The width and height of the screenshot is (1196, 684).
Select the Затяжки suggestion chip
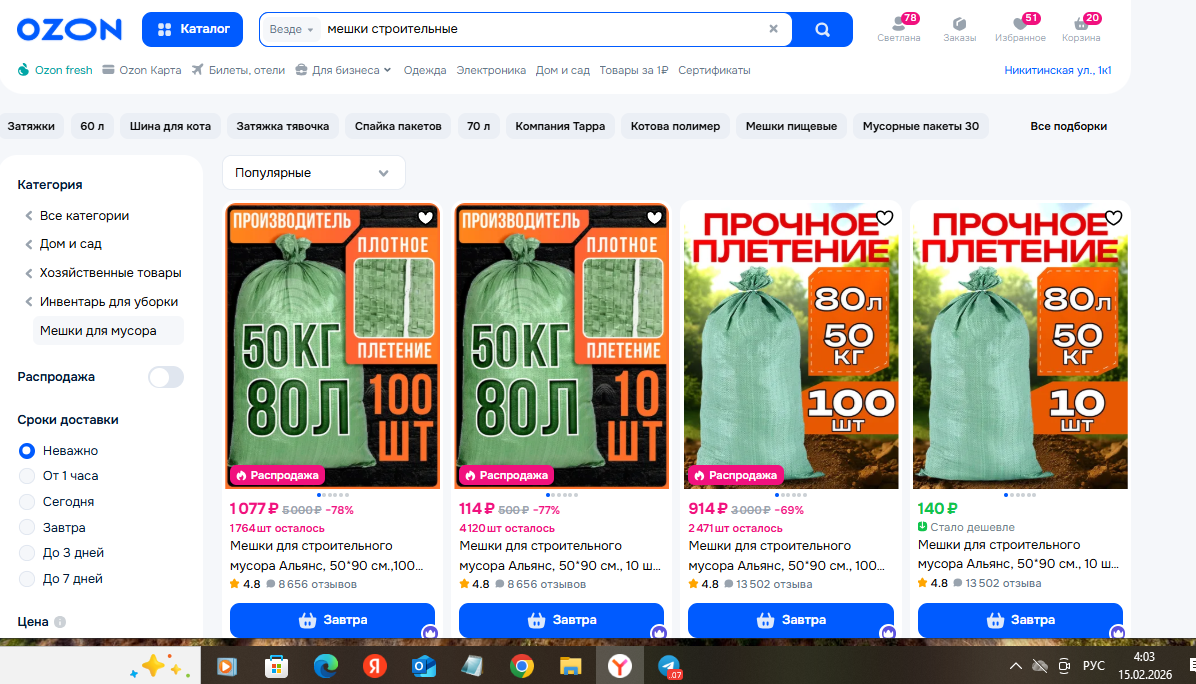click(31, 126)
